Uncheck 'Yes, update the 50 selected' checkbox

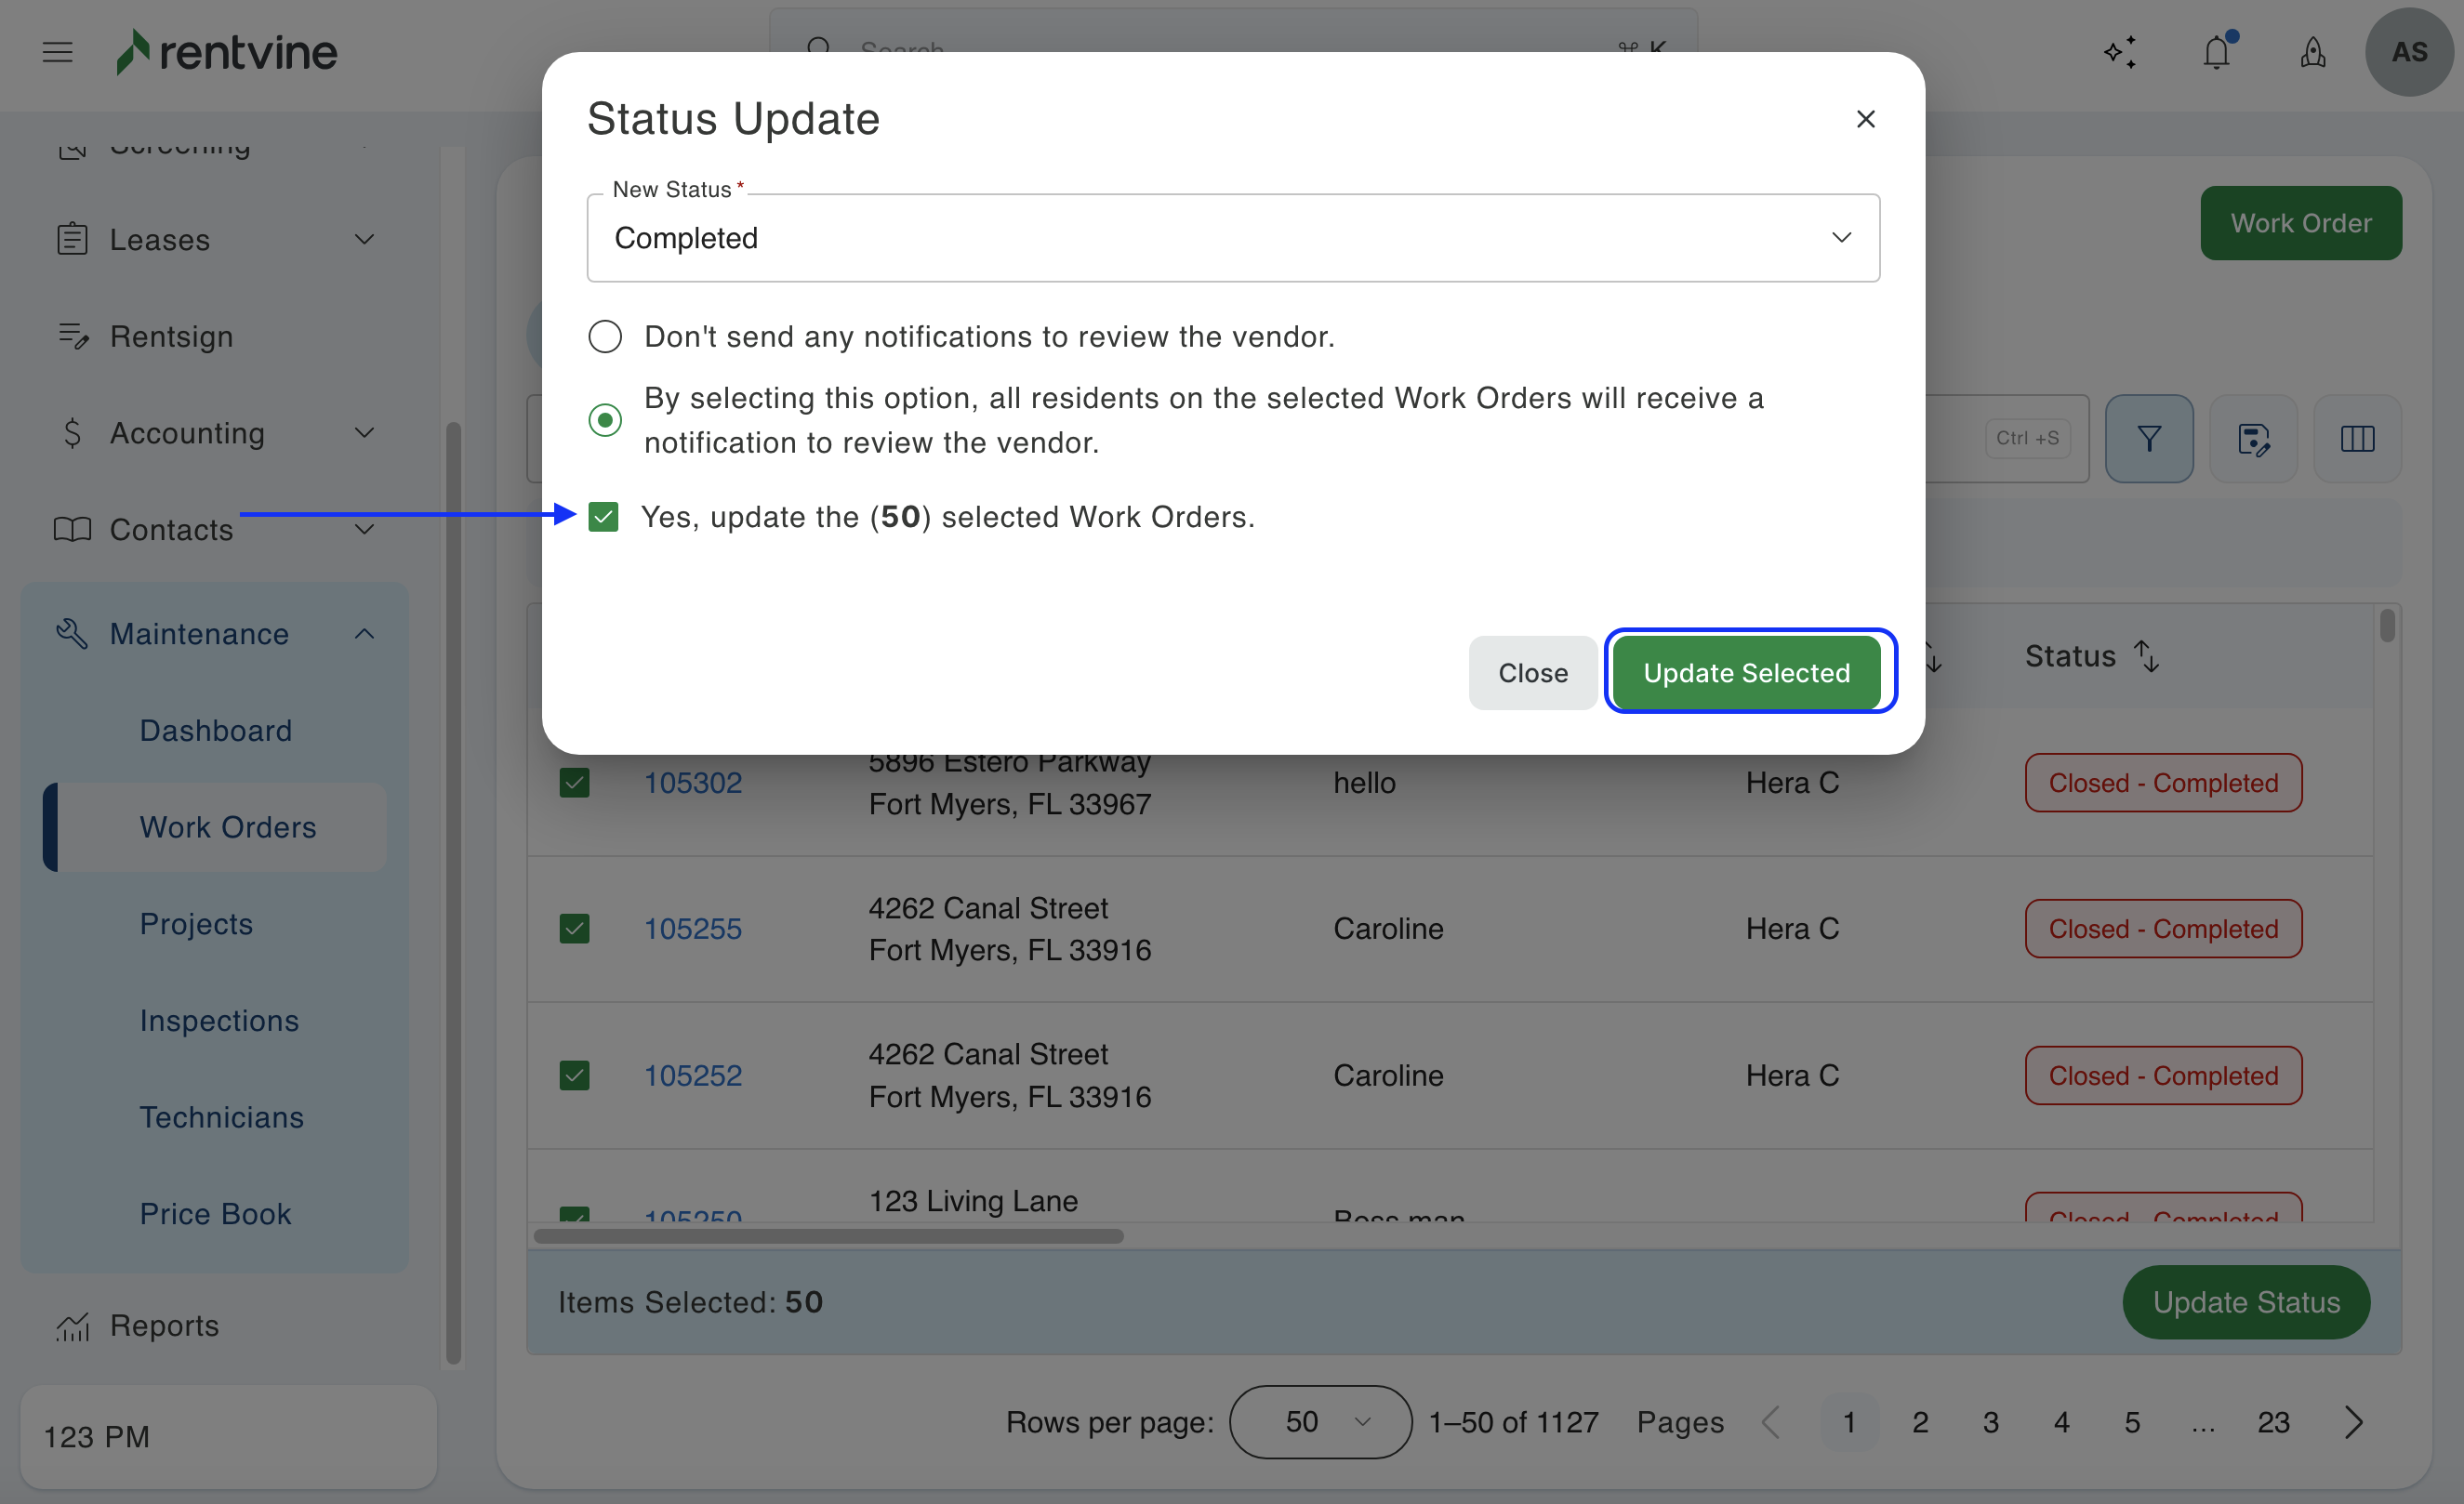(x=604, y=517)
